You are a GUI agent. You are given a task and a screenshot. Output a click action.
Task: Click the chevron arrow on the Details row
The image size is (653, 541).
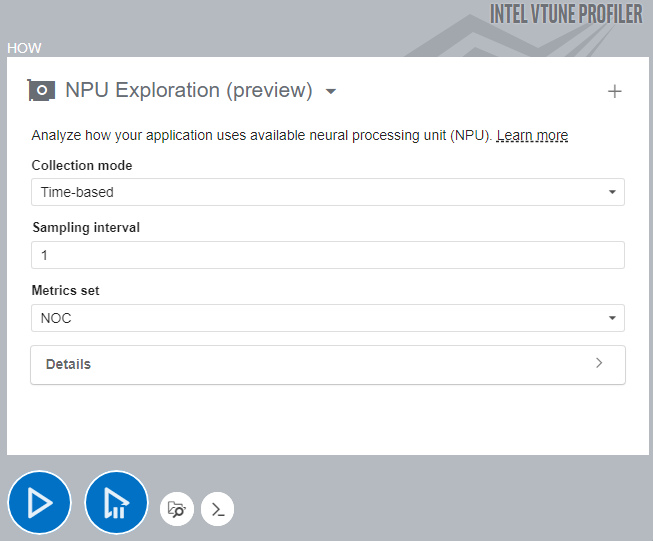coord(599,364)
